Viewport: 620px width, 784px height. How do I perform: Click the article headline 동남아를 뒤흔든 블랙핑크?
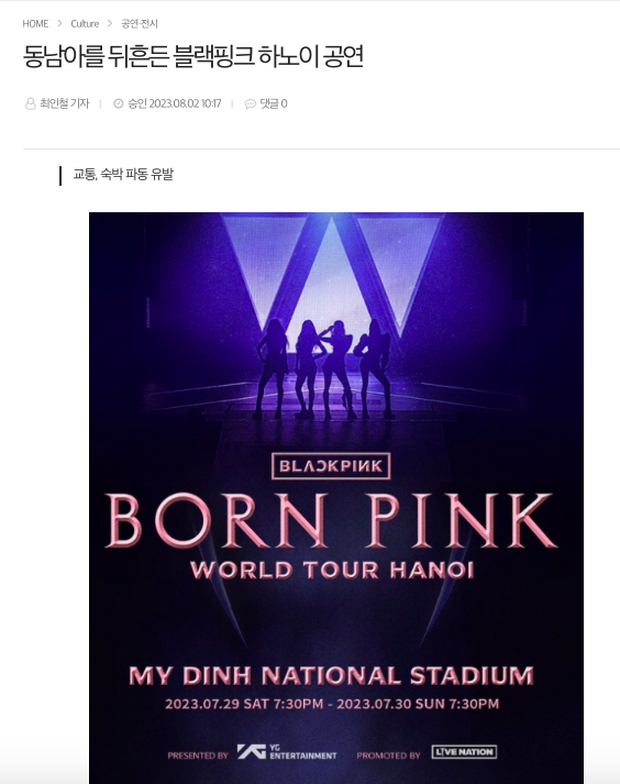(x=193, y=56)
